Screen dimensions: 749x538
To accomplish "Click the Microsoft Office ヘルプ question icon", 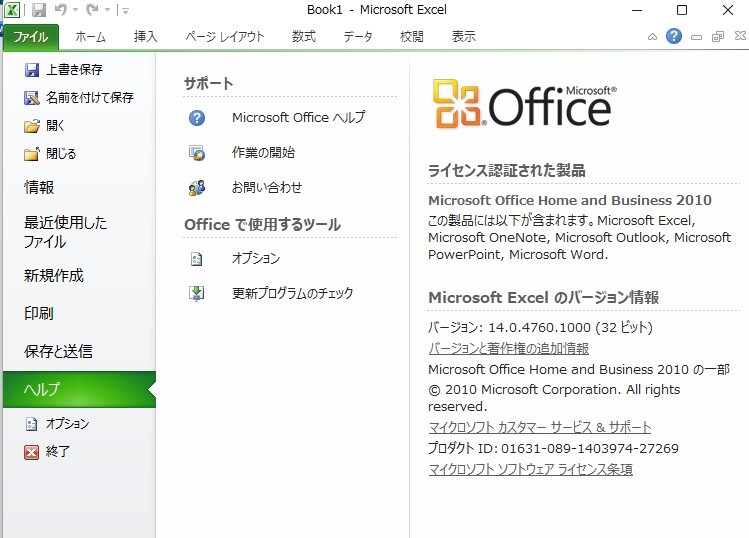I will coord(197,118).
